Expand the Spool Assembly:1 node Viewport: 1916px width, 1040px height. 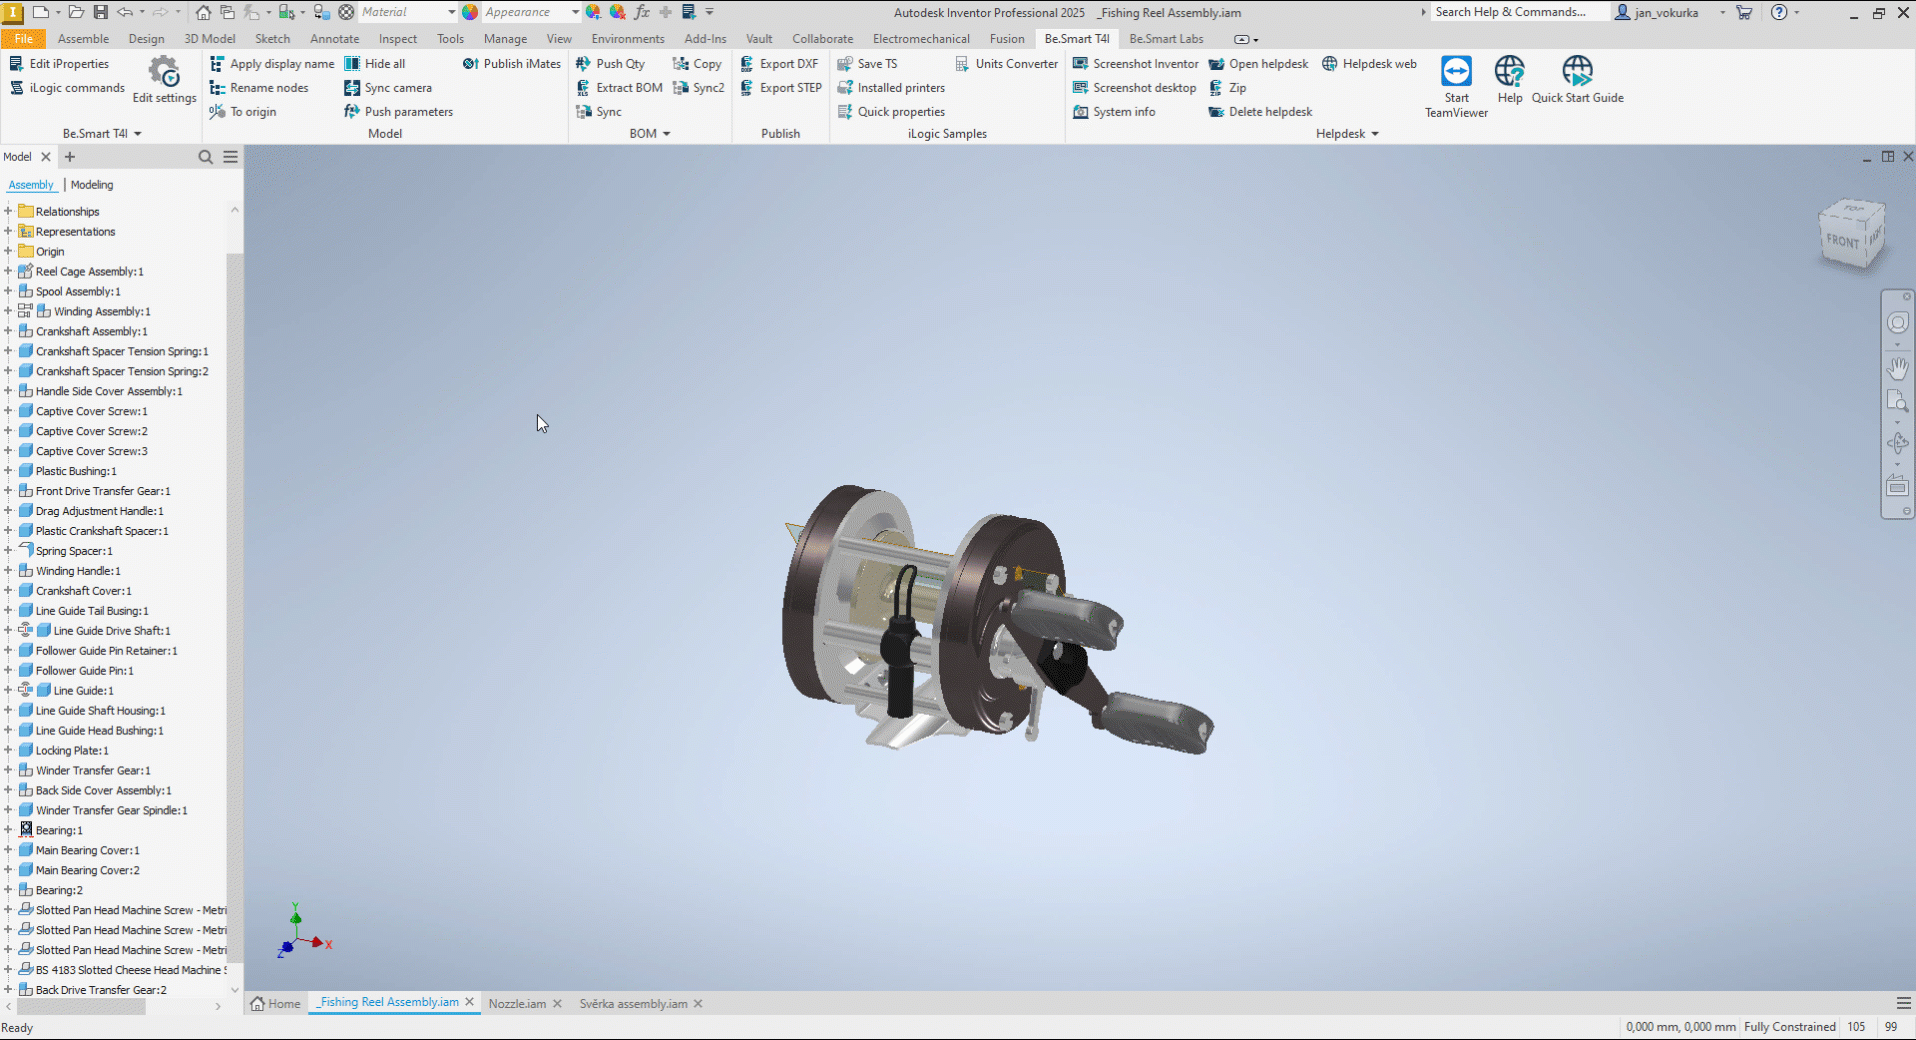[8, 292]
